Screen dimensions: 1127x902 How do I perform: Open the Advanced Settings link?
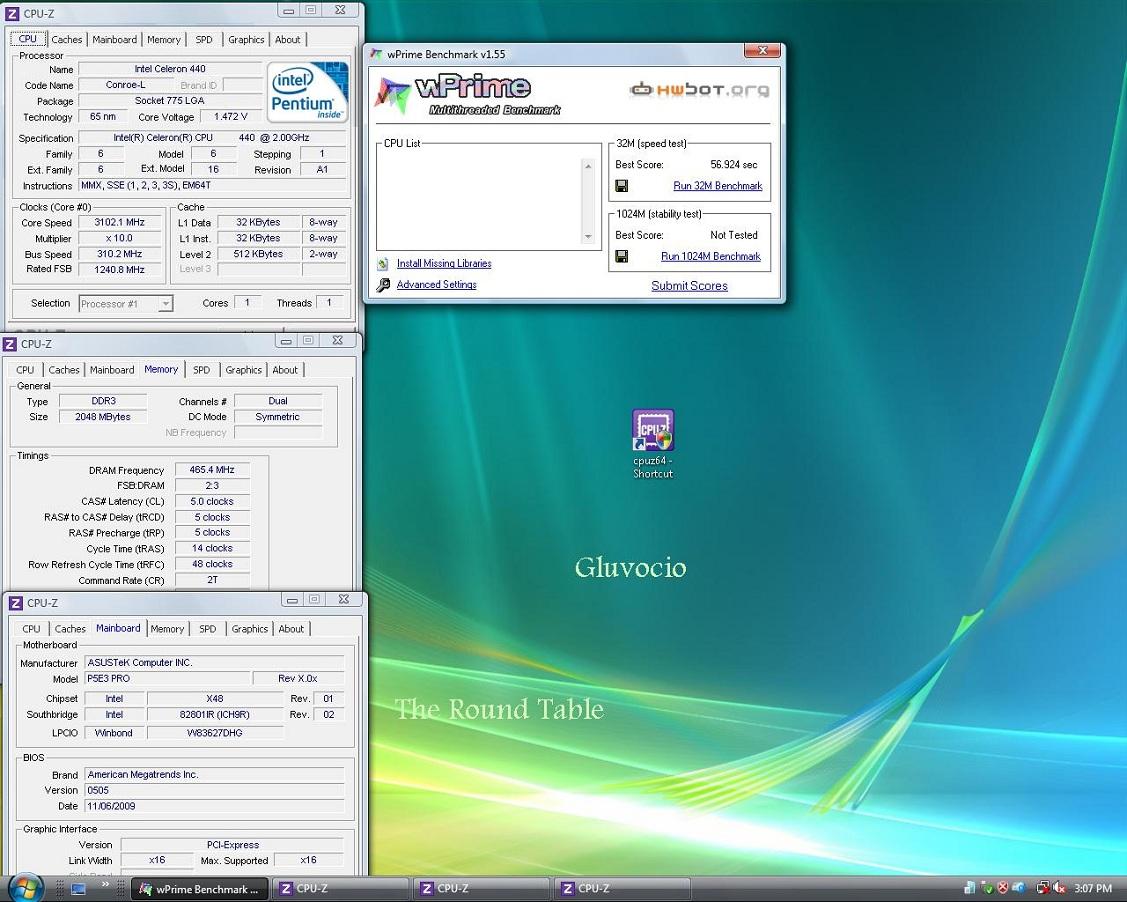(x=436, y=285)
